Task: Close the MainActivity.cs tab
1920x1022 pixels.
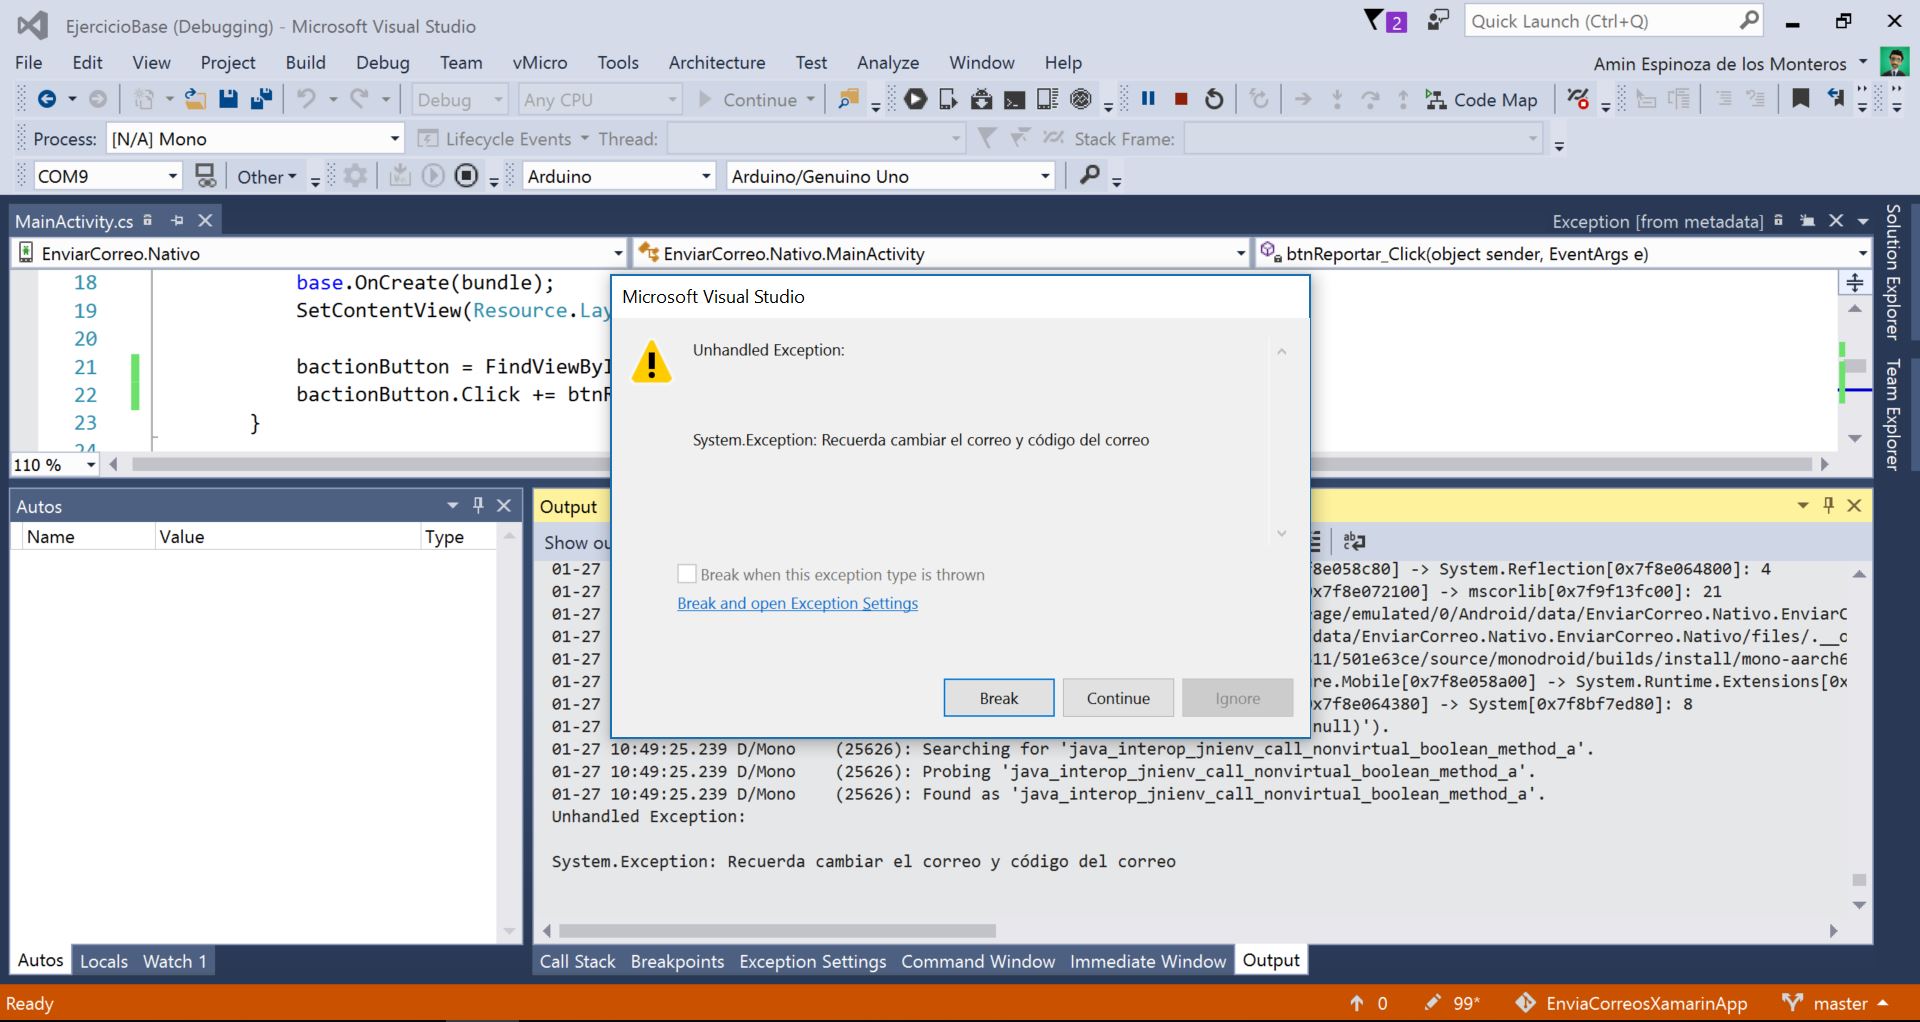Action: 205,220
